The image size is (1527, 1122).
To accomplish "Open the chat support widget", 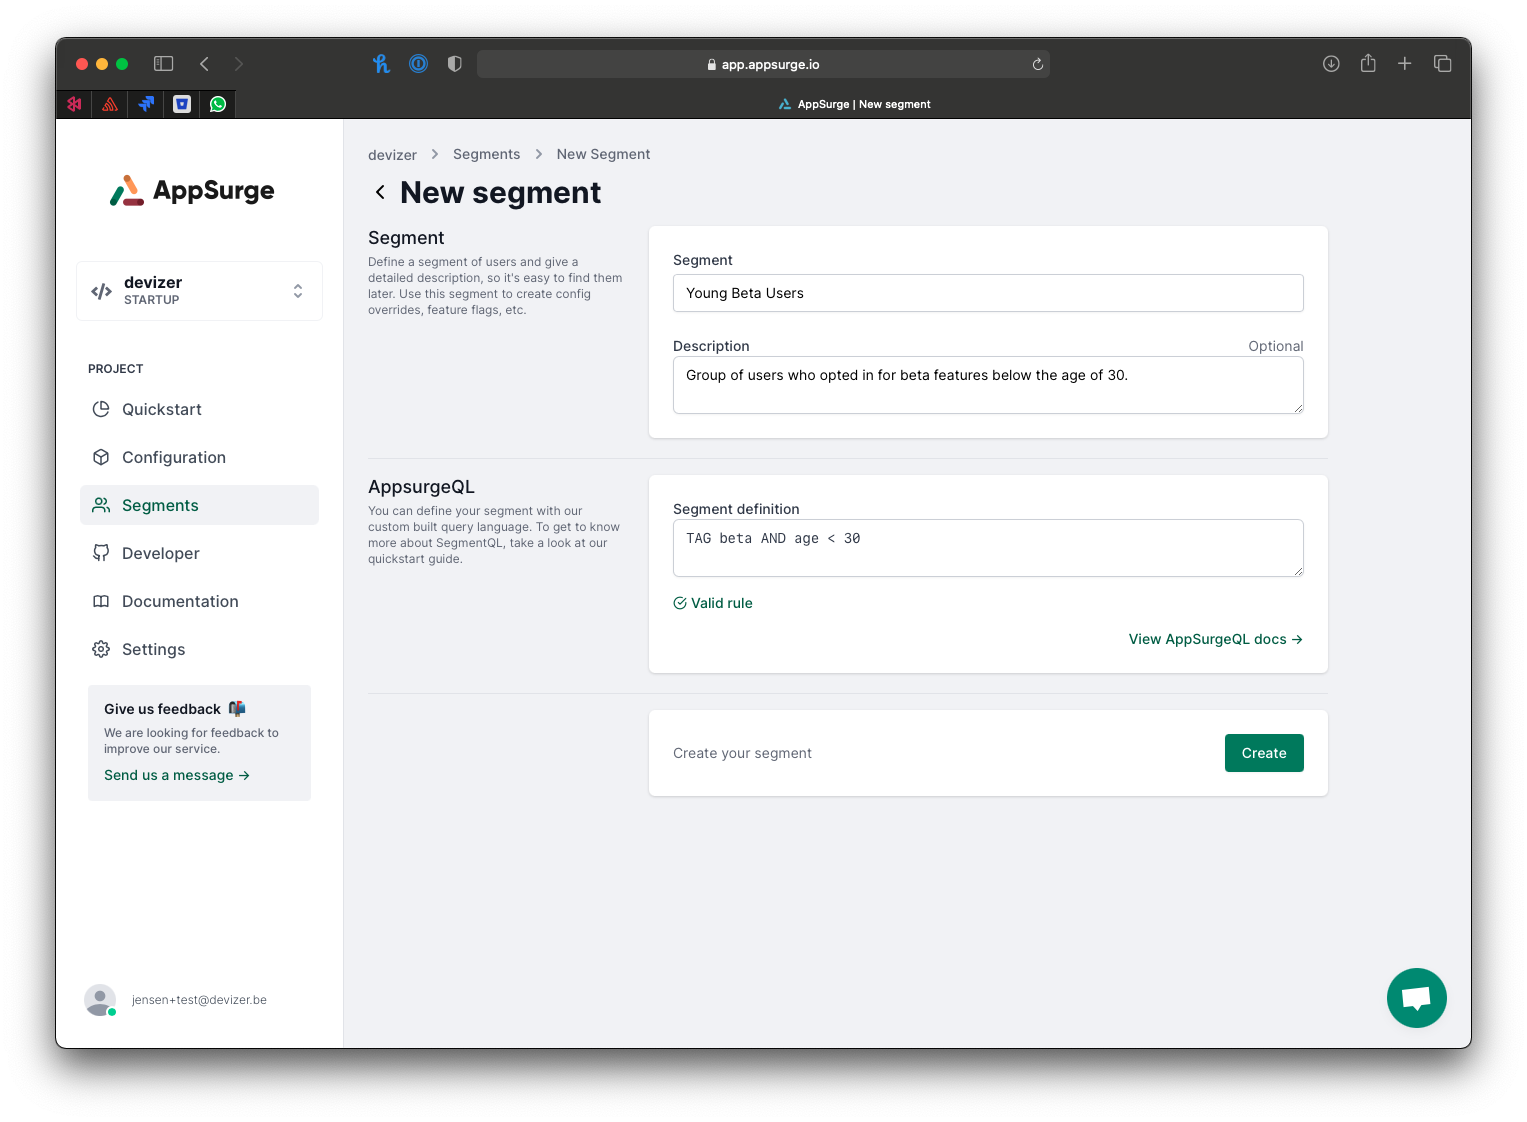I will tap(1417, 998).
